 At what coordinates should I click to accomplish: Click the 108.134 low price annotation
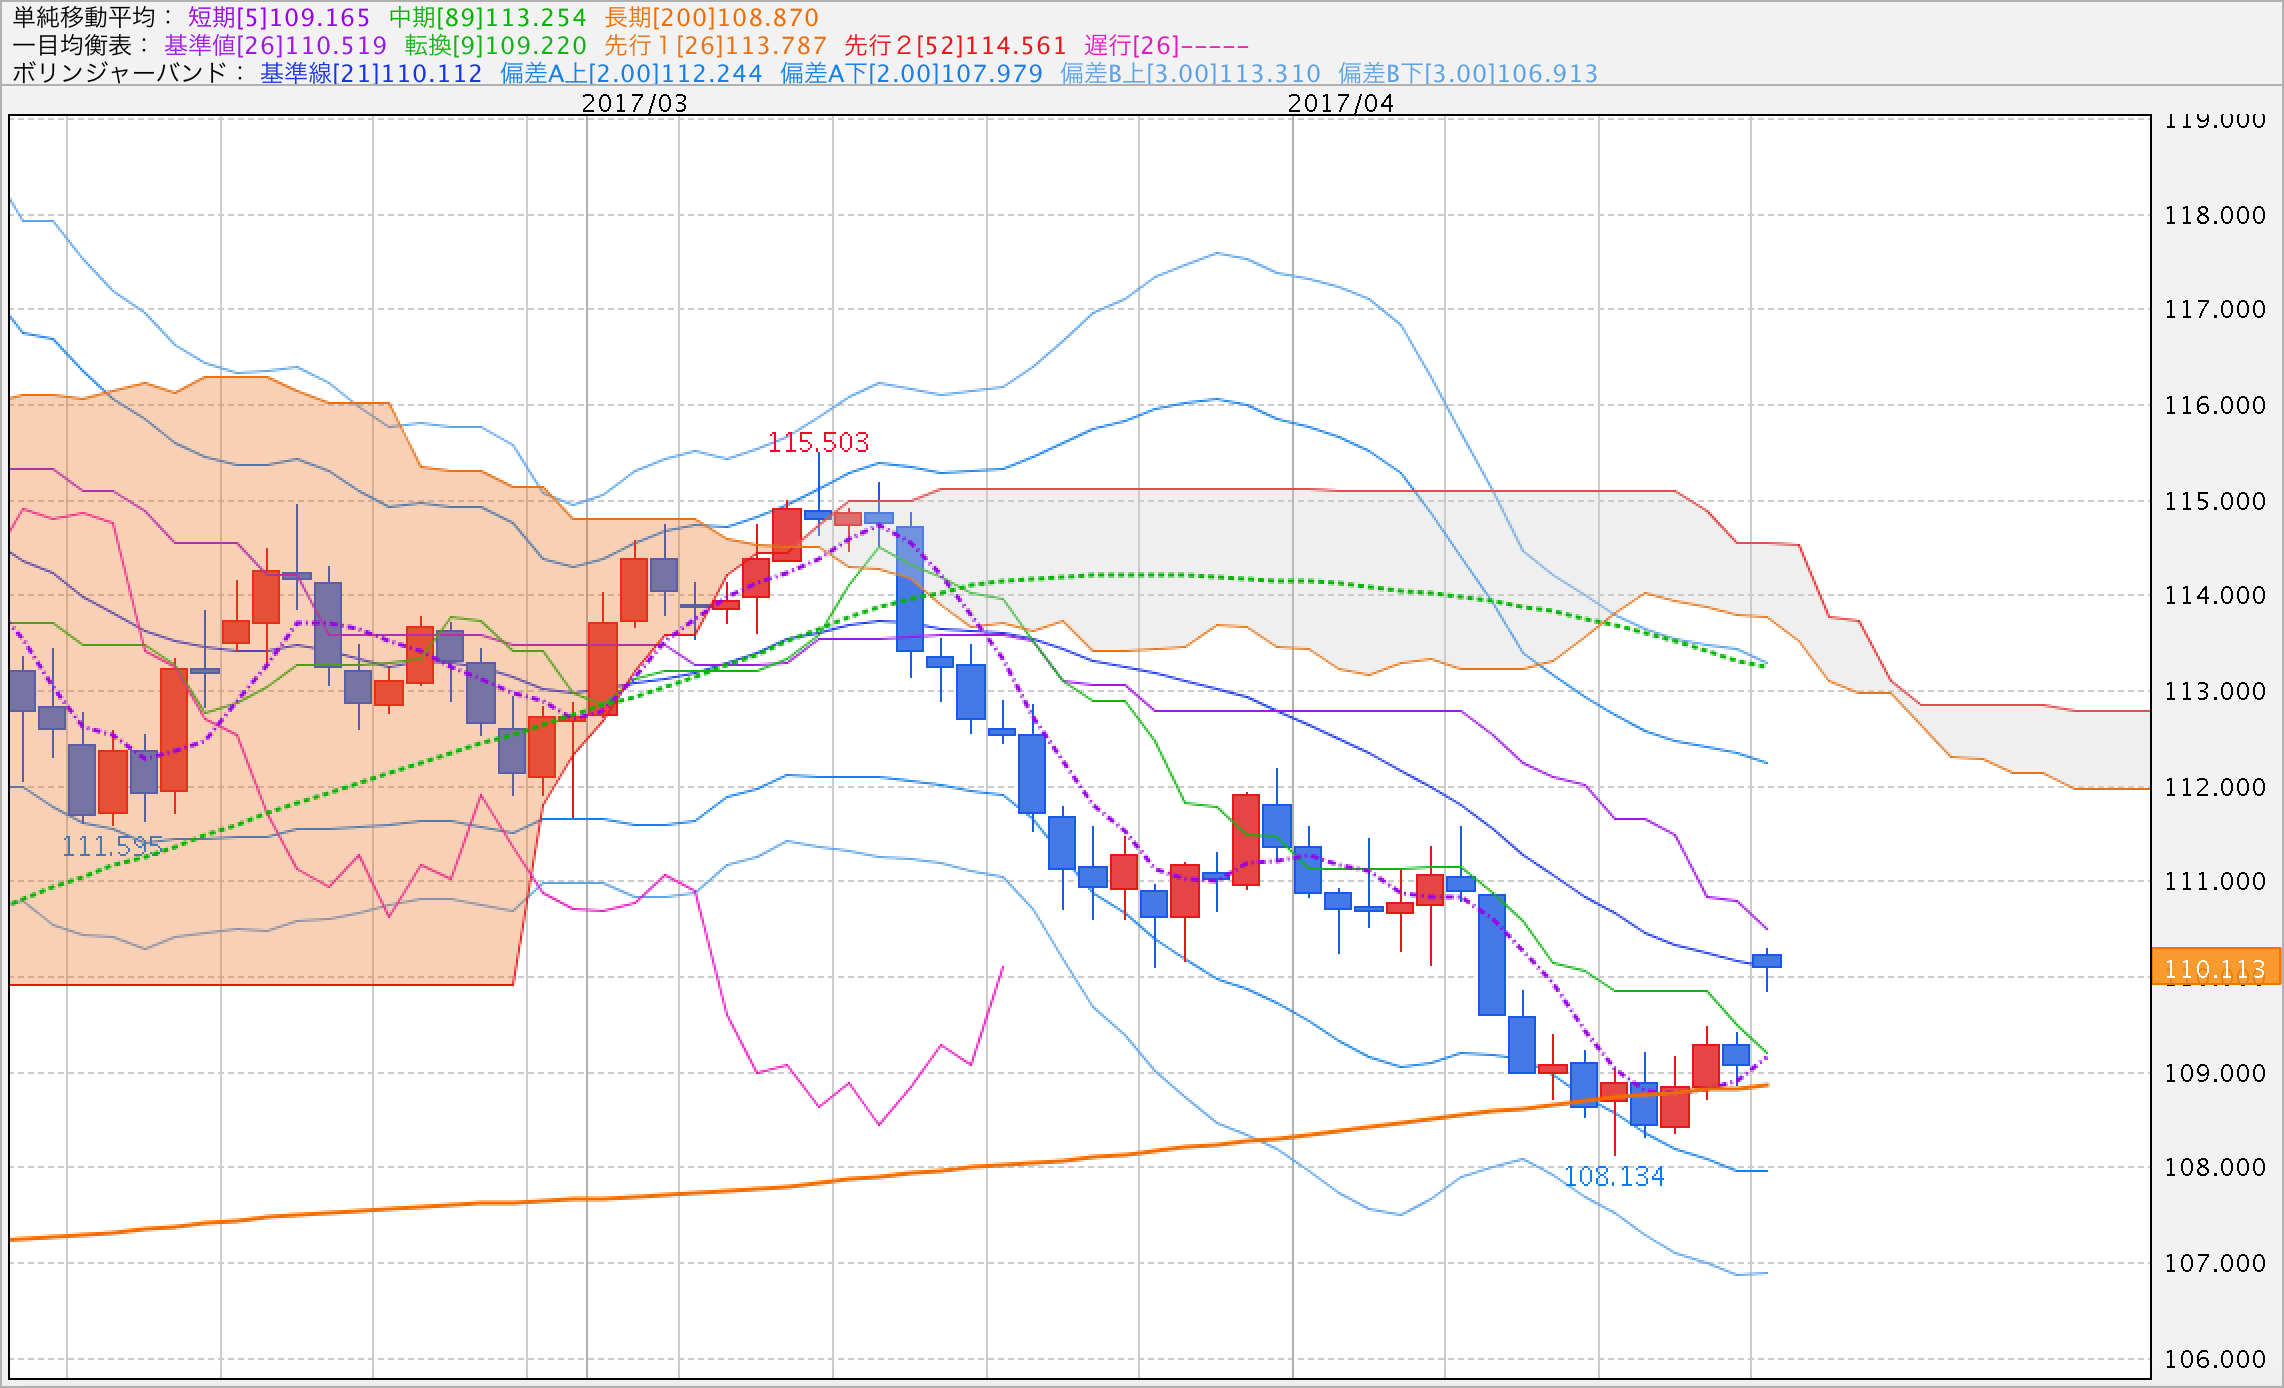click(x=1614, y=1177)
